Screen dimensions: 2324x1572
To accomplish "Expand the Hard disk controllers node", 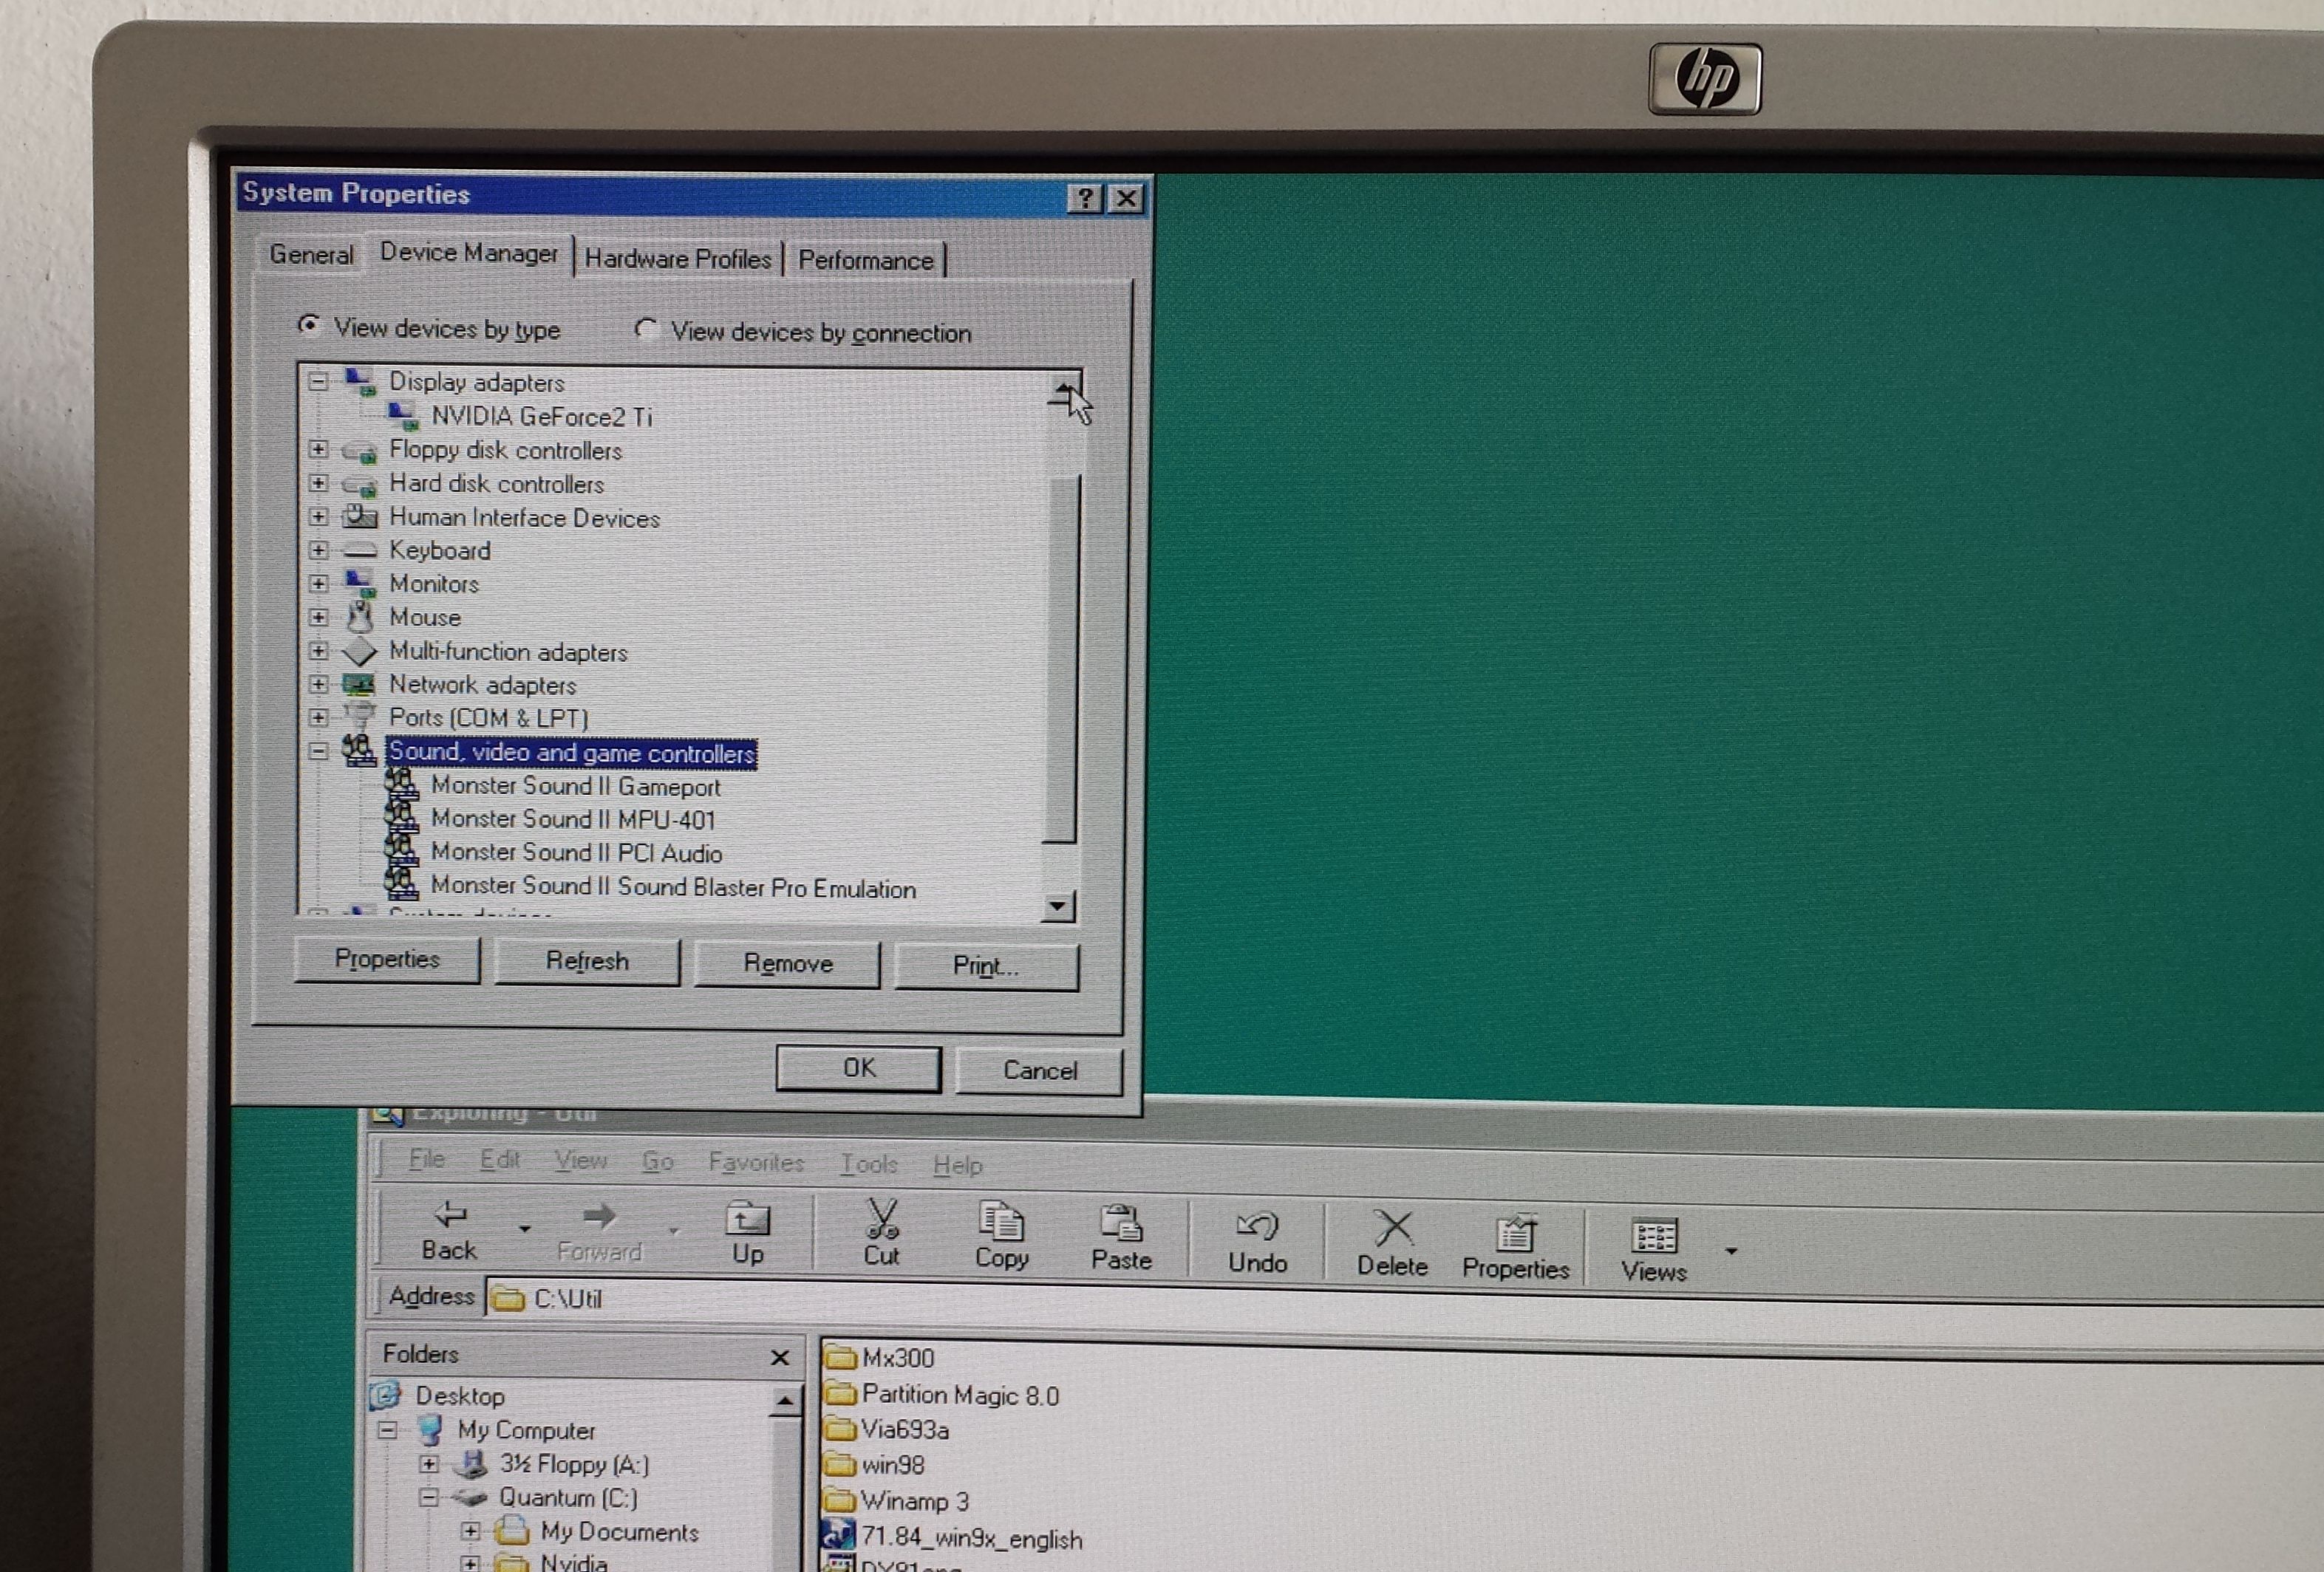I will click(318, 483).
